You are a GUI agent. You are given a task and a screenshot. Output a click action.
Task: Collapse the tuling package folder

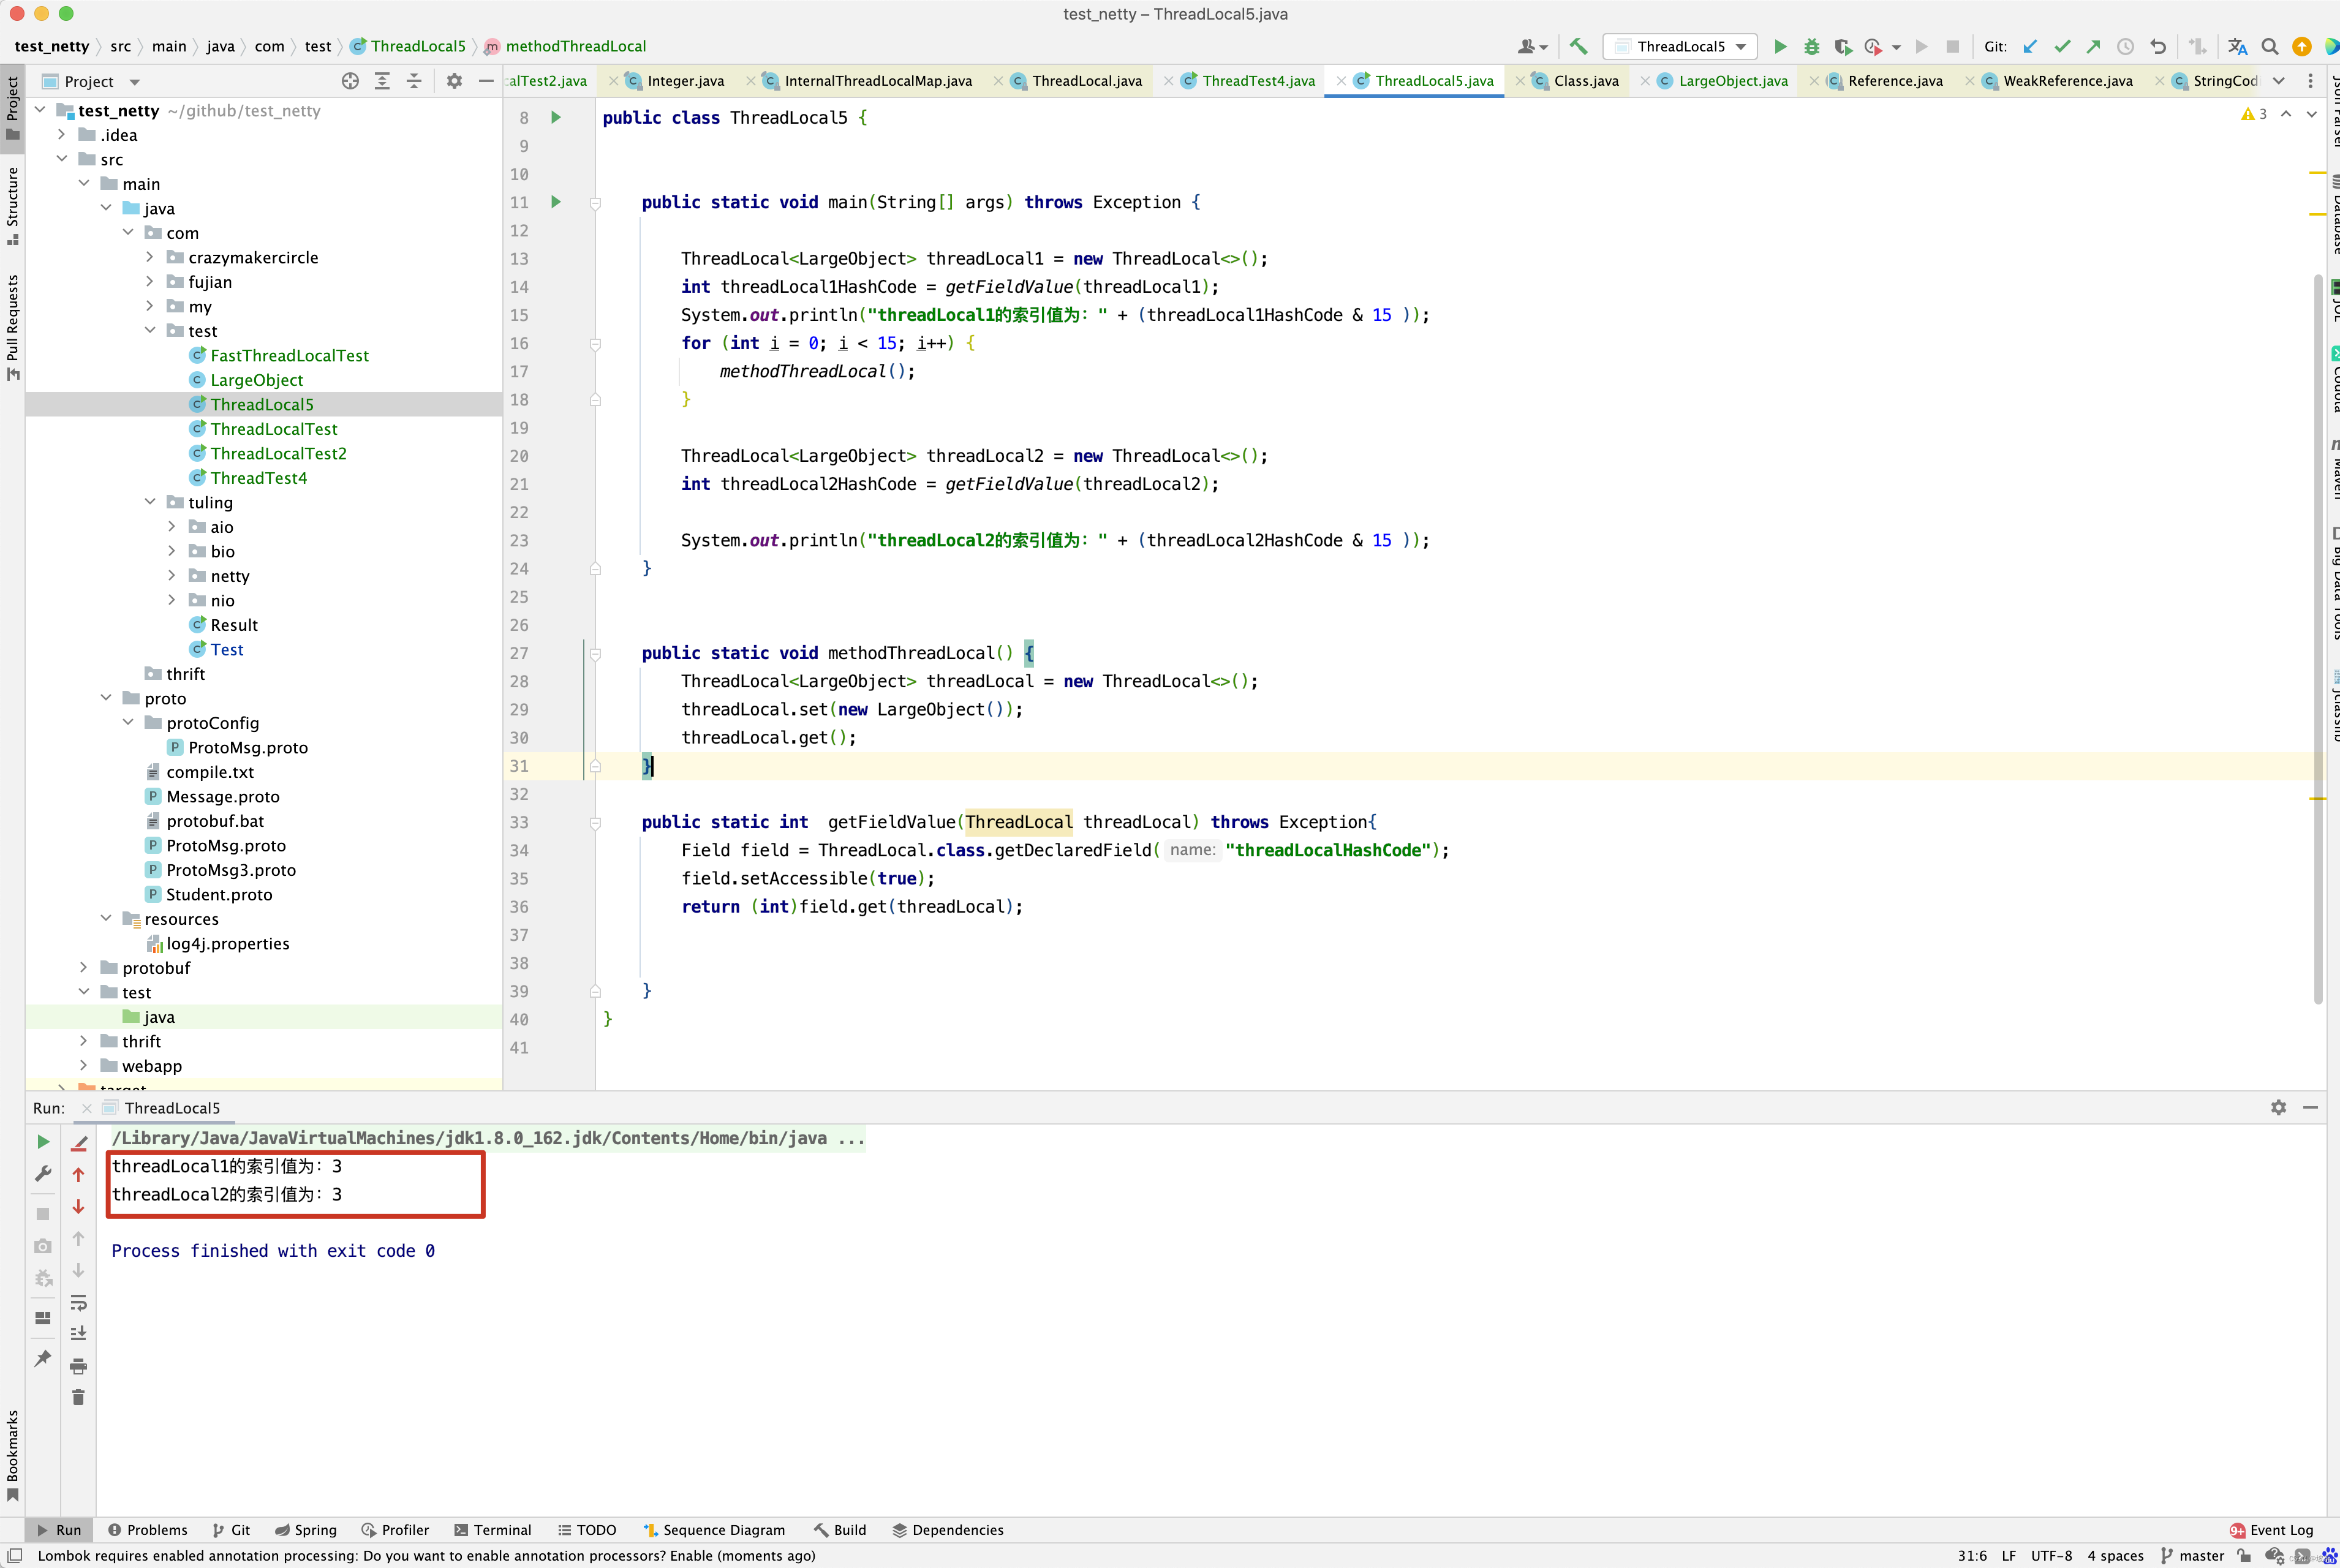[150, 502]
